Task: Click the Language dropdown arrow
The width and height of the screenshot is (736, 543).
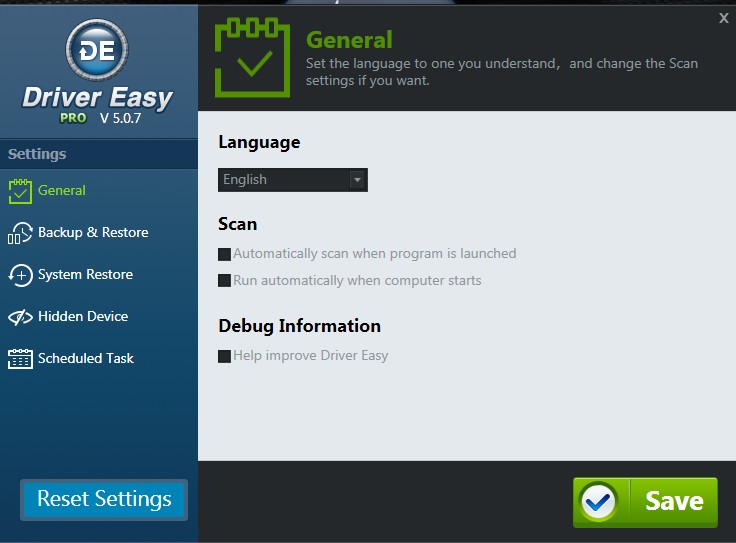Action: [357, 180]
